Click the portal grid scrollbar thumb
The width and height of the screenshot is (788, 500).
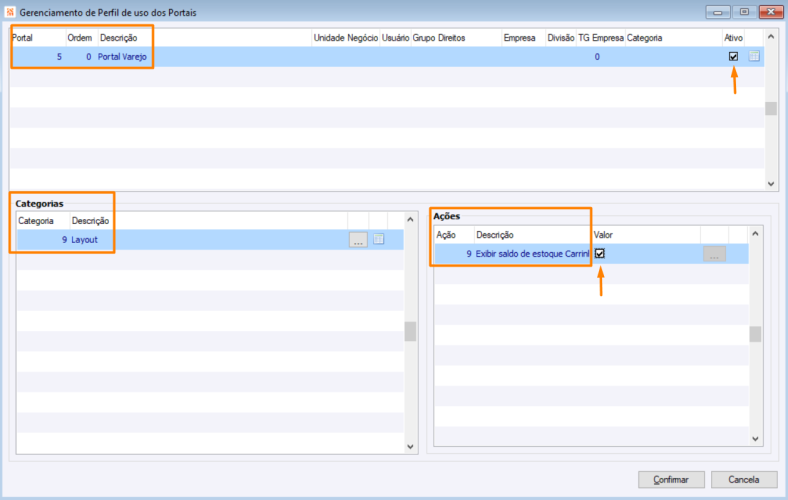click(x=771, y=109)
